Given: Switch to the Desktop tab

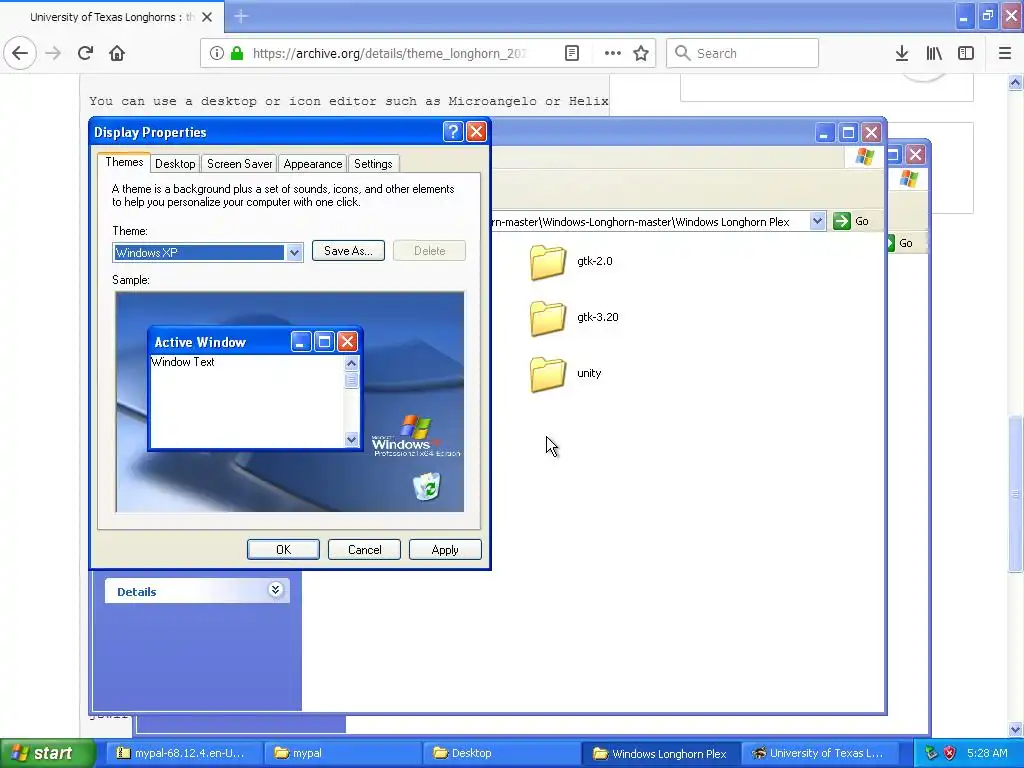Looking at the screenshot, I should click(x=175, y=164).
